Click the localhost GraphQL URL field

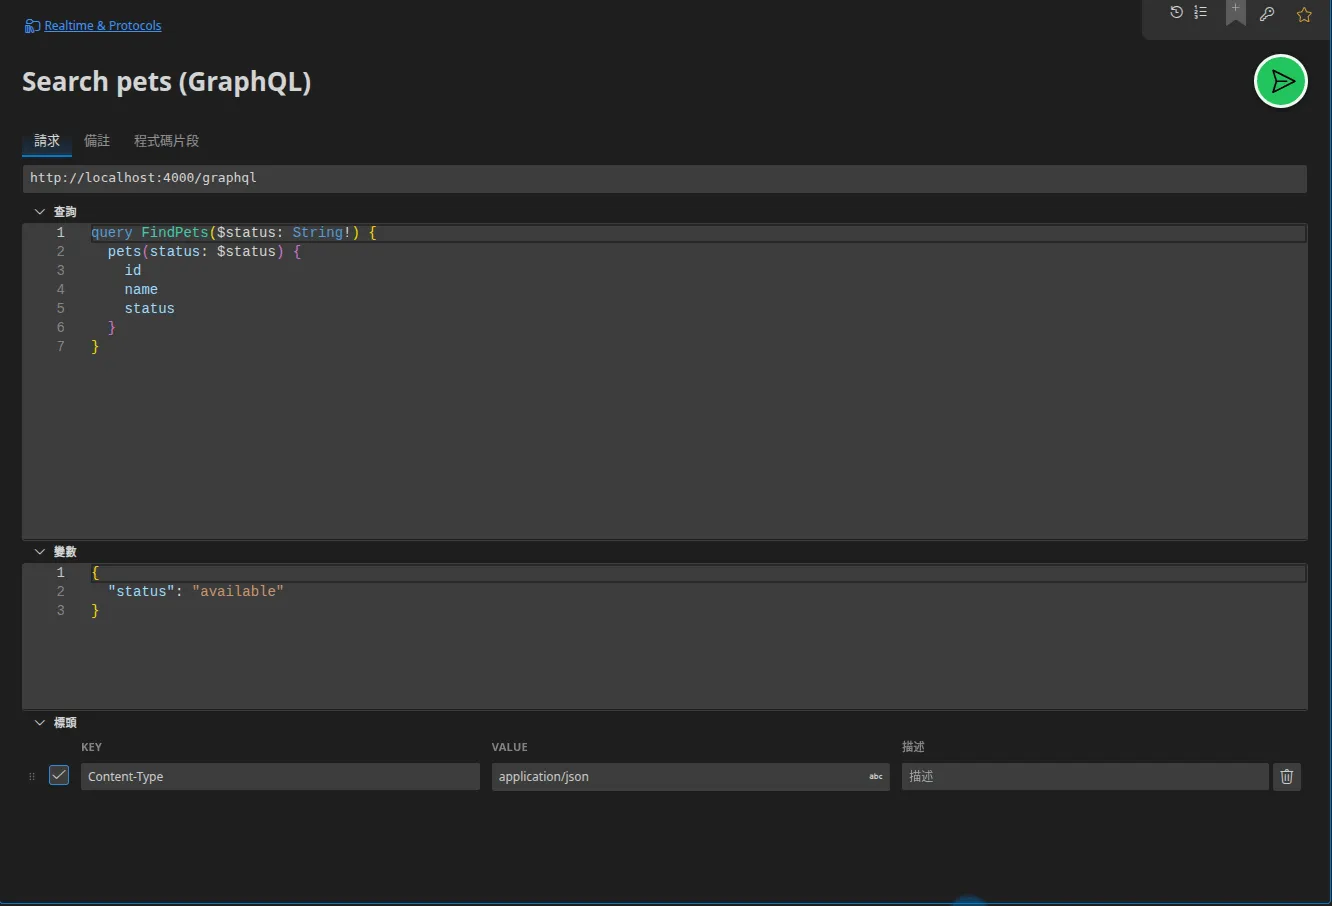(x=665, y=178)
